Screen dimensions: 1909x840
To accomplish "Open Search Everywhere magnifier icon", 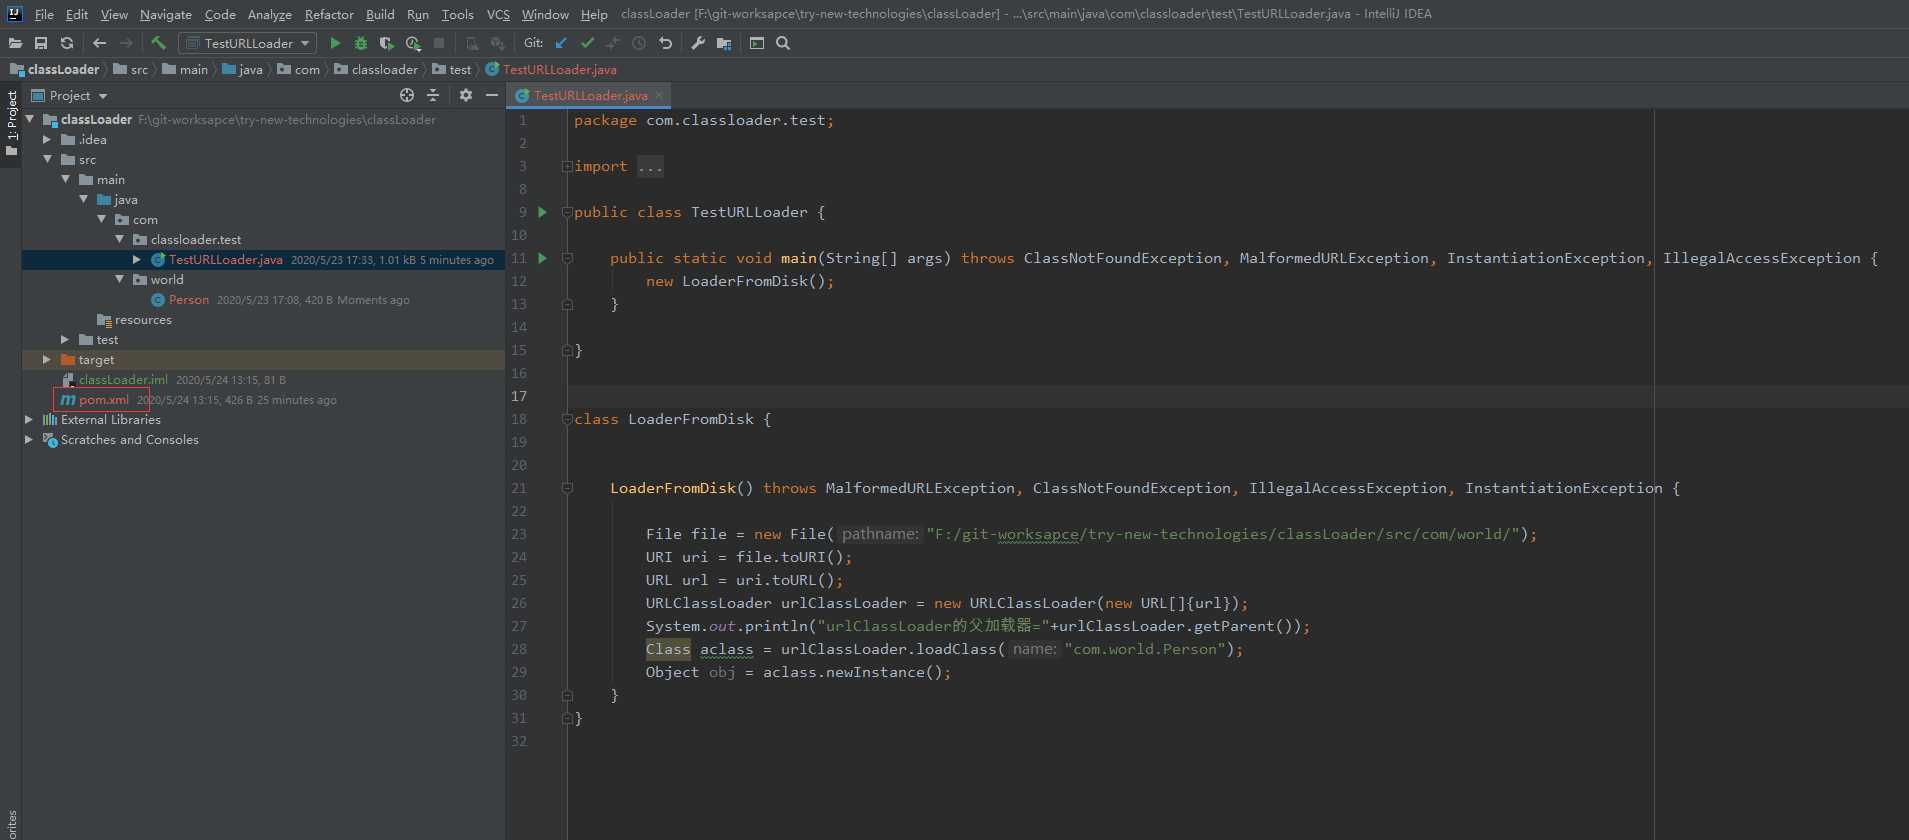I will point(783,43).
